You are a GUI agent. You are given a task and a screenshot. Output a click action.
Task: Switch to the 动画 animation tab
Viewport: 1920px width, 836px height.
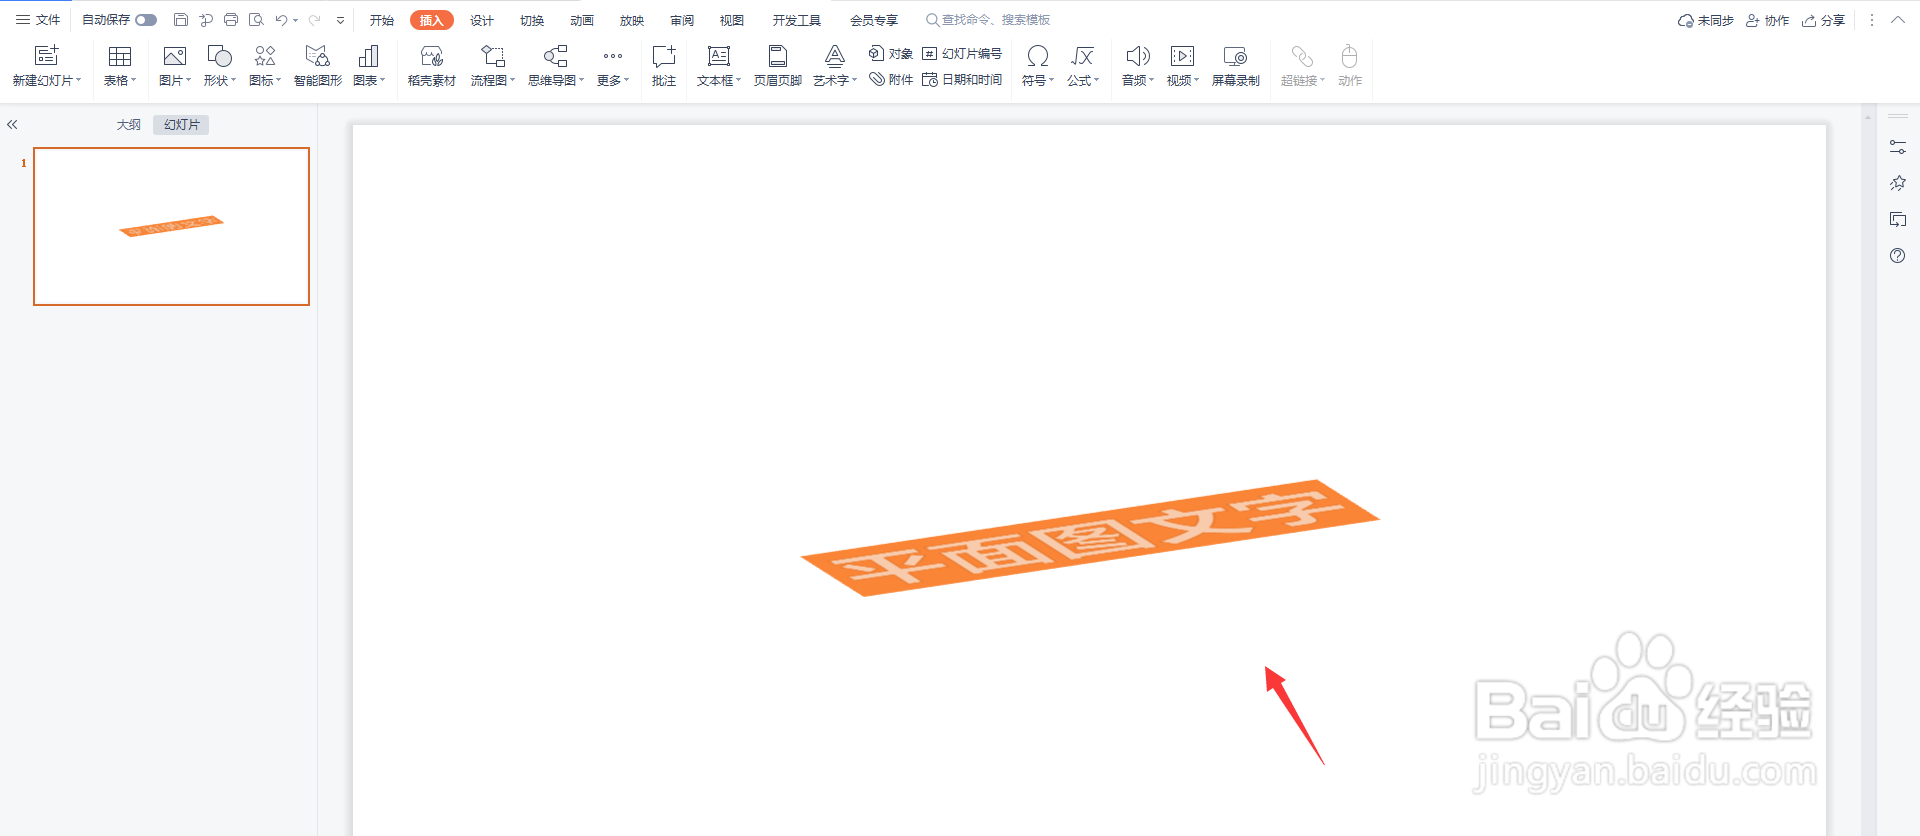coord(582,20)
